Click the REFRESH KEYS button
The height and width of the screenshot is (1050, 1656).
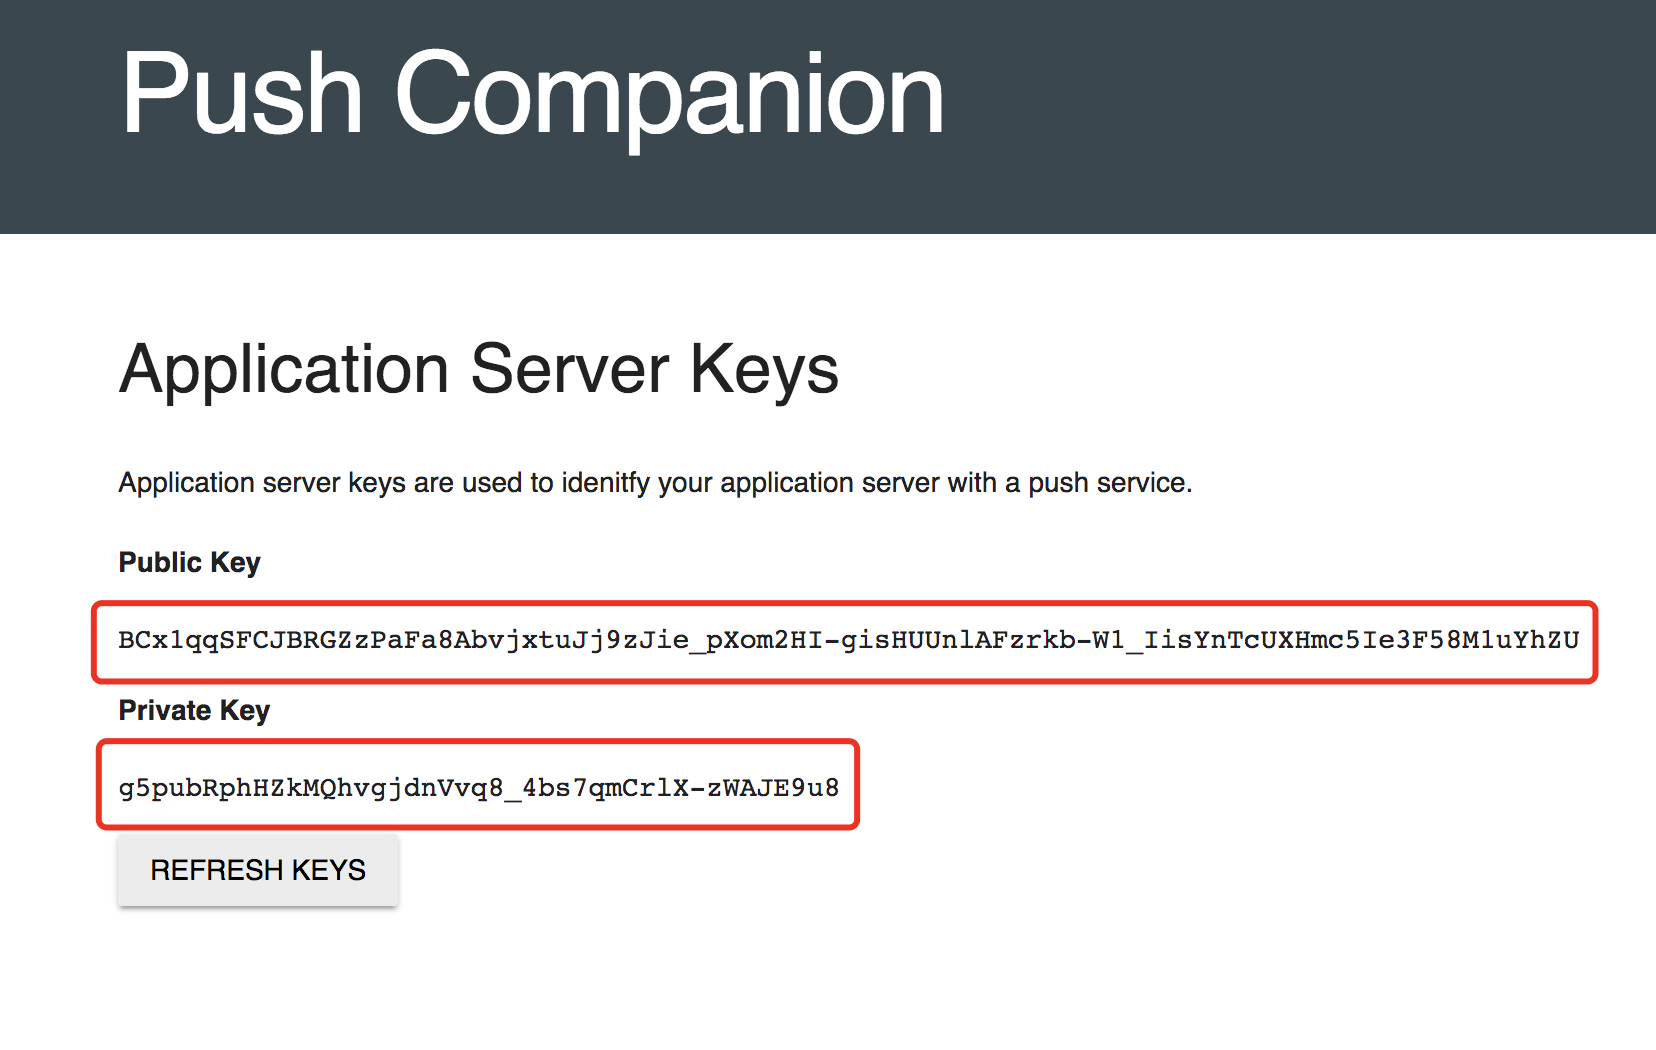coord(258,870)
